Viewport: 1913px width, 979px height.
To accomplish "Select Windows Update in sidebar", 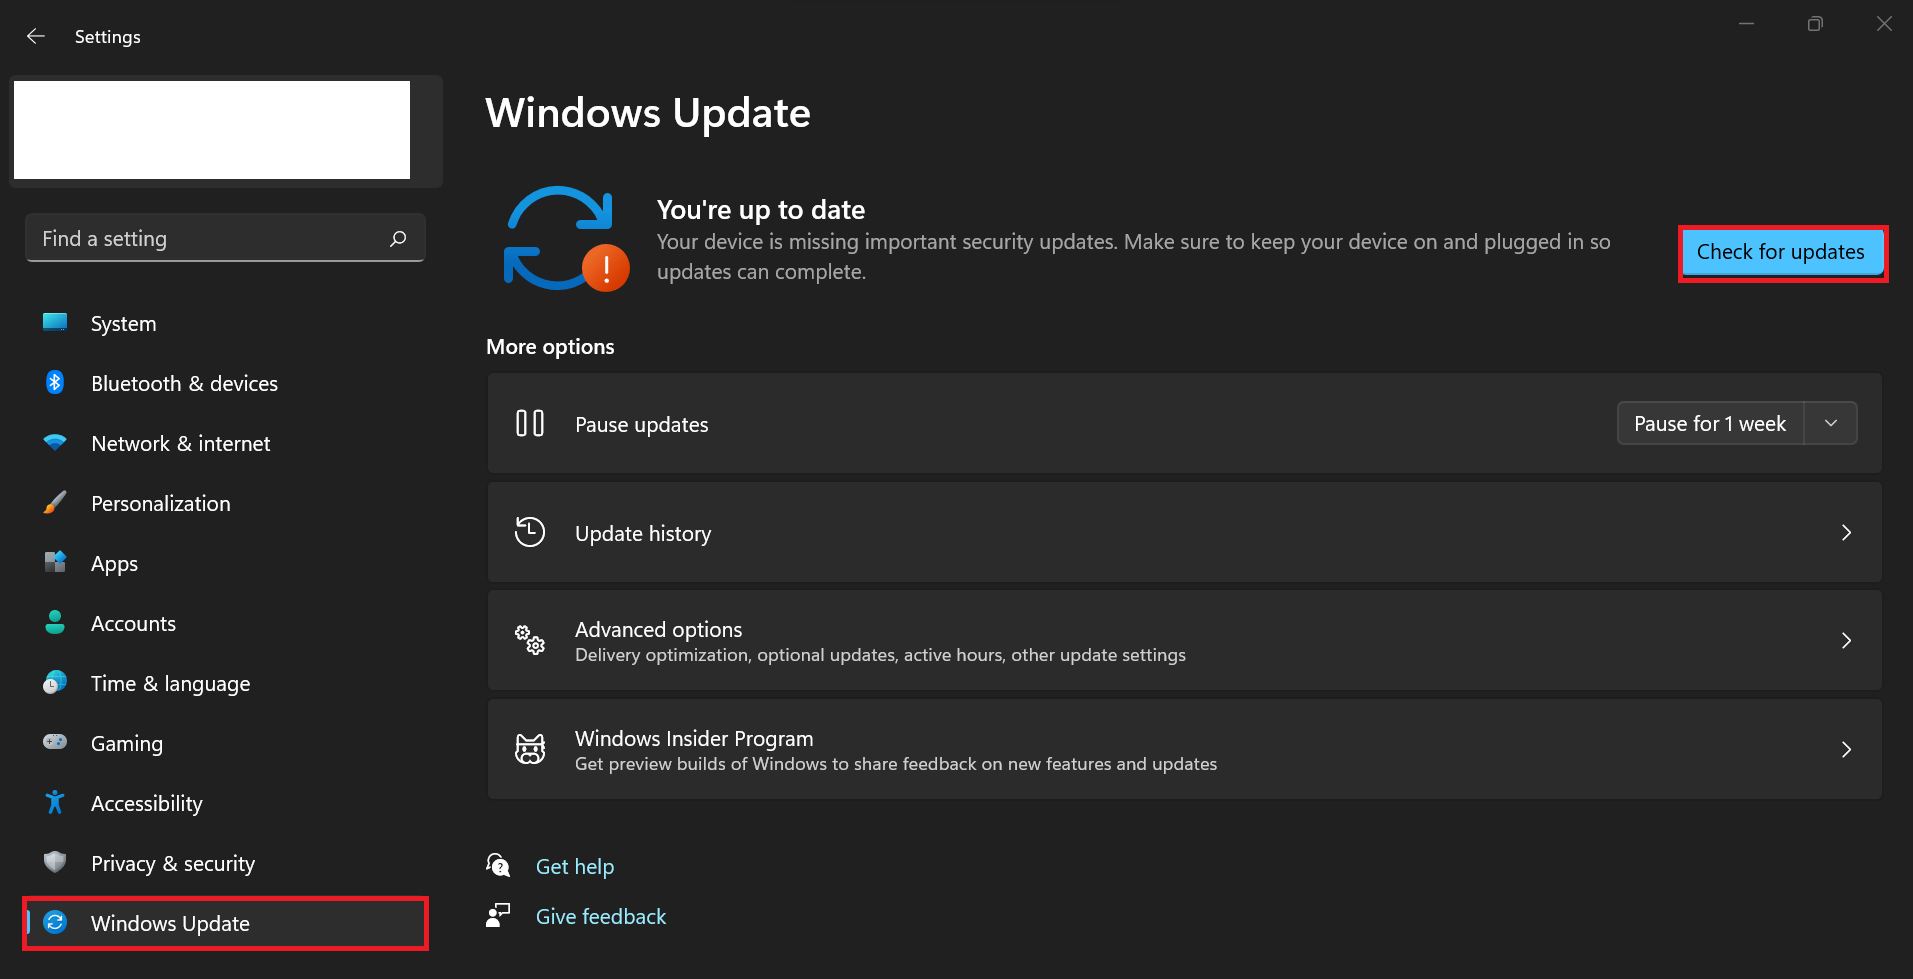I will 225,923.
